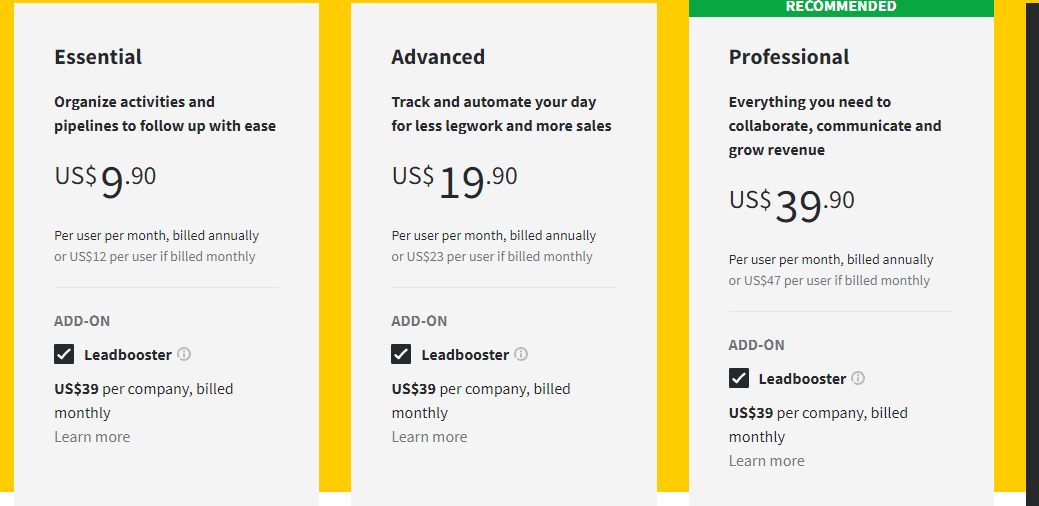The image size is (1039, 506).
Task: Select the Advanced plan heading
Action: point(438,57)
